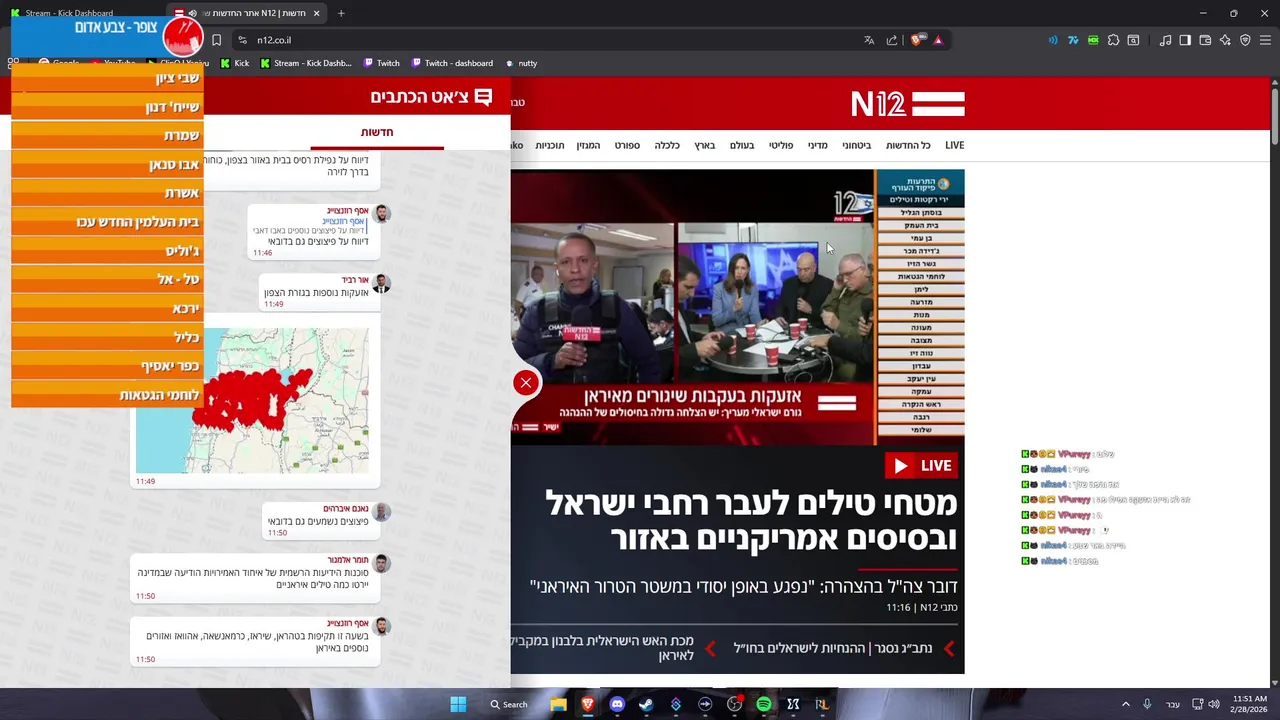Select כל החדשות in N12 navigation
This screenshot has width=1280, height=720.
click(x=908, y=146)
